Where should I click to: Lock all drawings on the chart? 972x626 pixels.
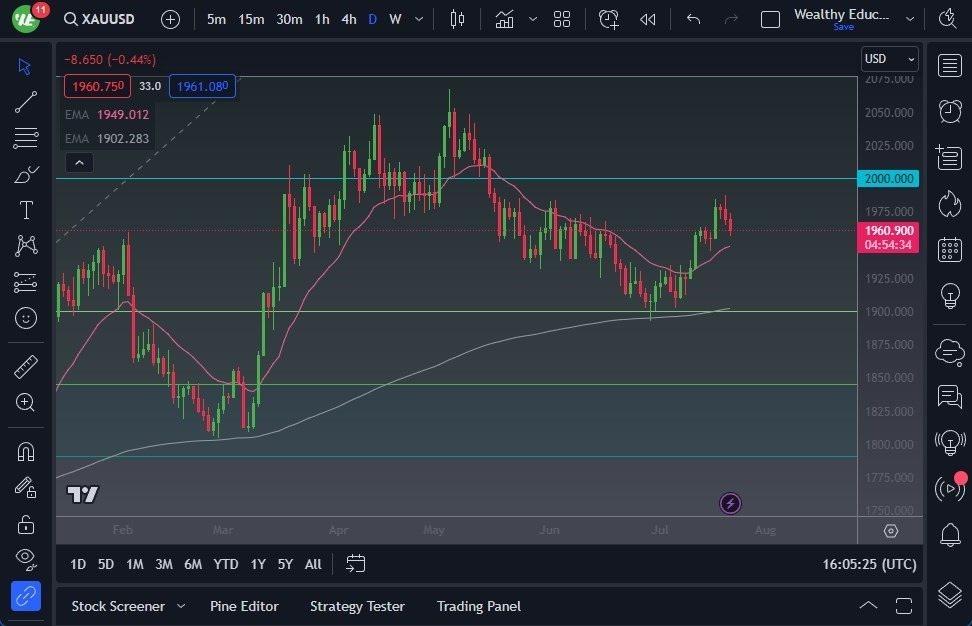click(26, 523)
